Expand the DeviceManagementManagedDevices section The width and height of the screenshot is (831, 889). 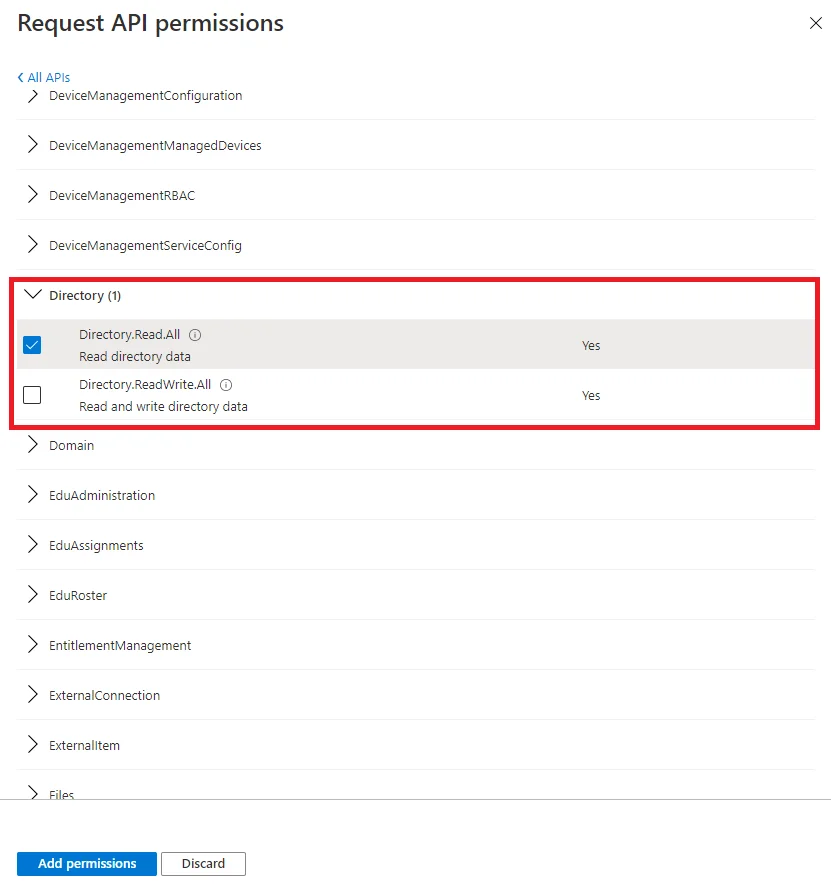(x=32, y=145)
